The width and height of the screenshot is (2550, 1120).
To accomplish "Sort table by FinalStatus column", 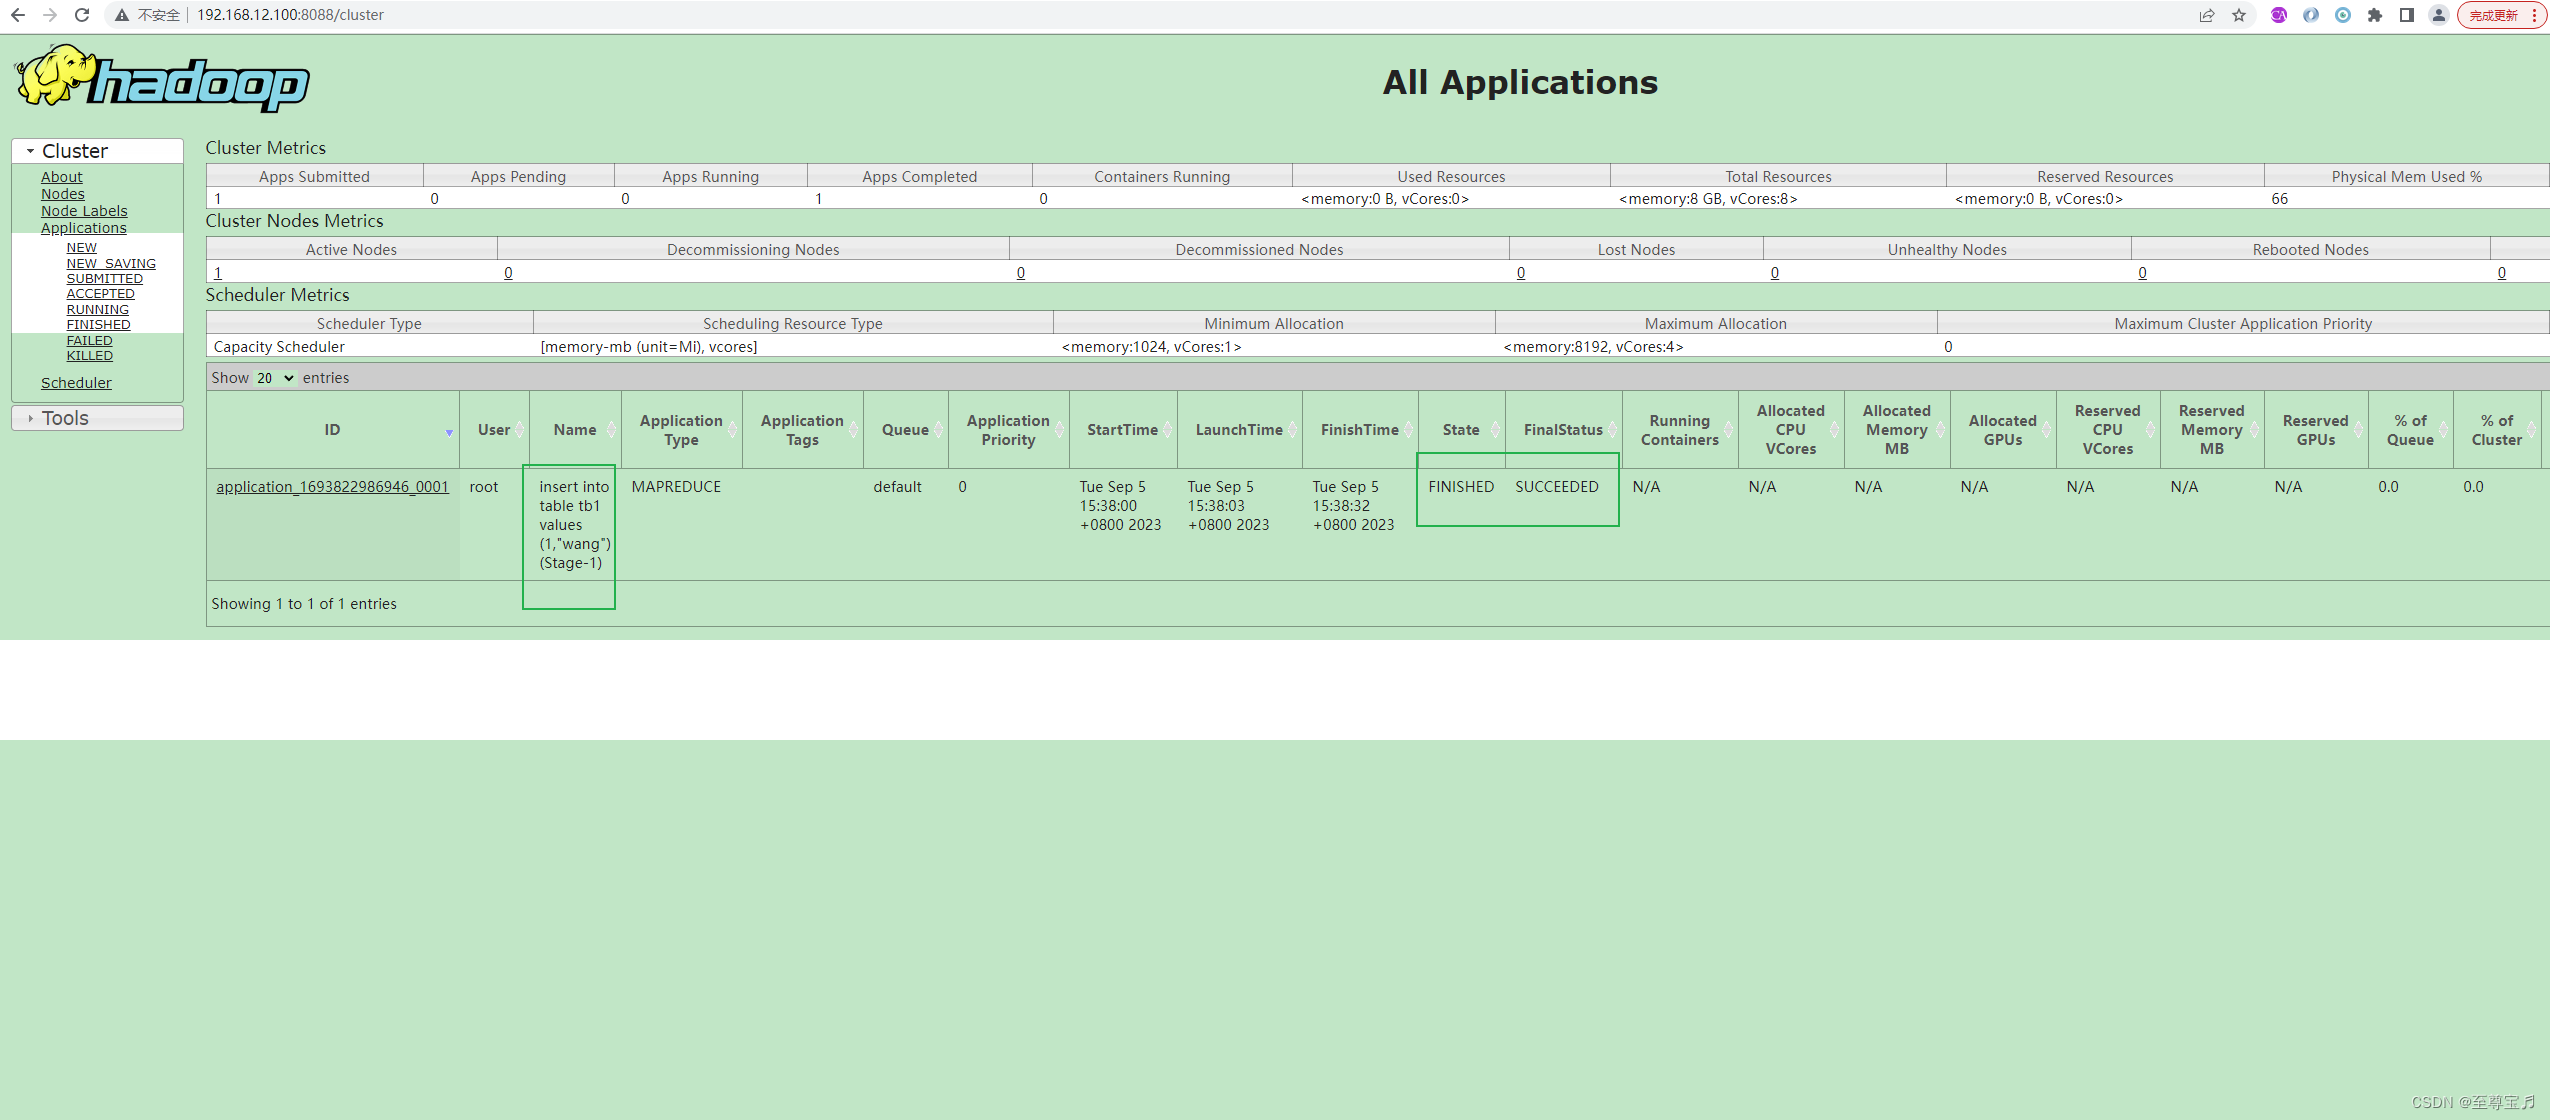I will click(x=1563, y=430).
